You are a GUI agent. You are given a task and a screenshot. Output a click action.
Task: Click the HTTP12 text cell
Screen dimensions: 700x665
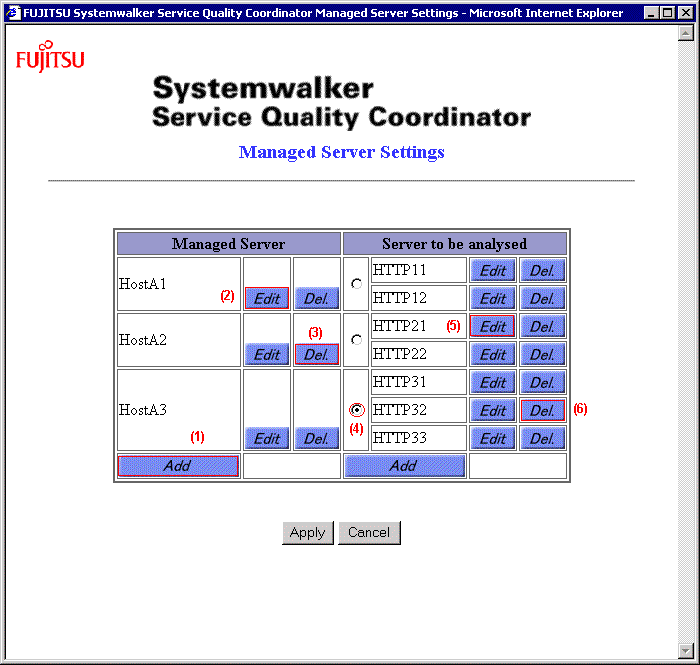click(x=419, y=298)
